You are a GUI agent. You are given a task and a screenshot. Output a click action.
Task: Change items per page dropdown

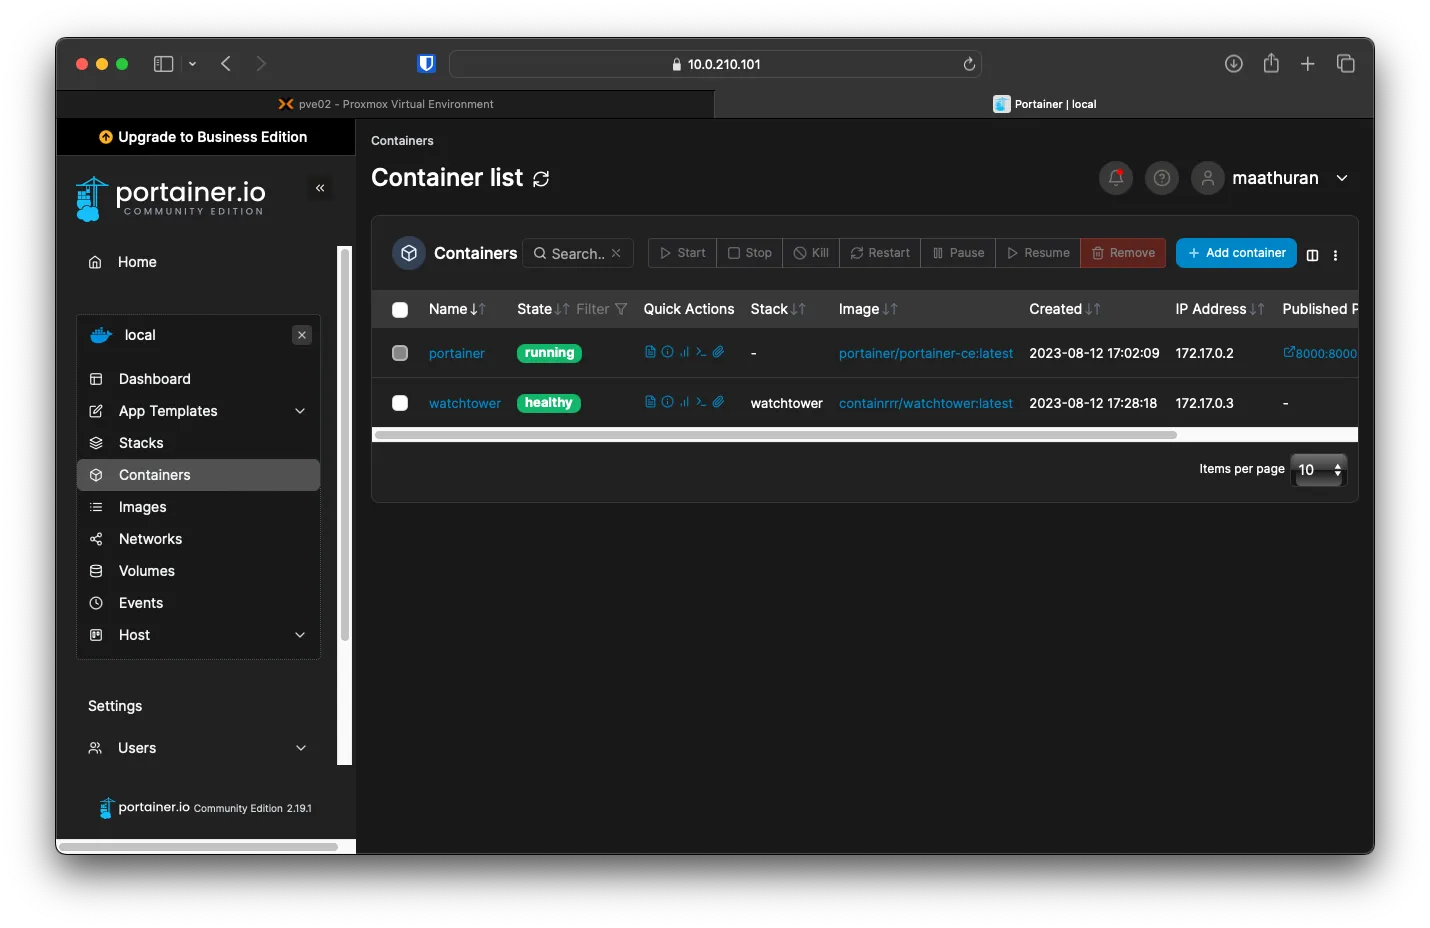pyautogui.click(x=1319, y=470)
